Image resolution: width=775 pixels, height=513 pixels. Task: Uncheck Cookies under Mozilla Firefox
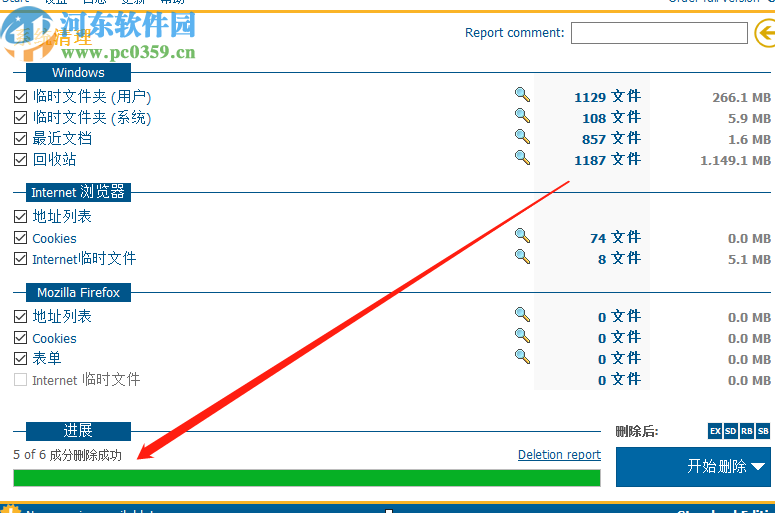[x=20, y=338]
